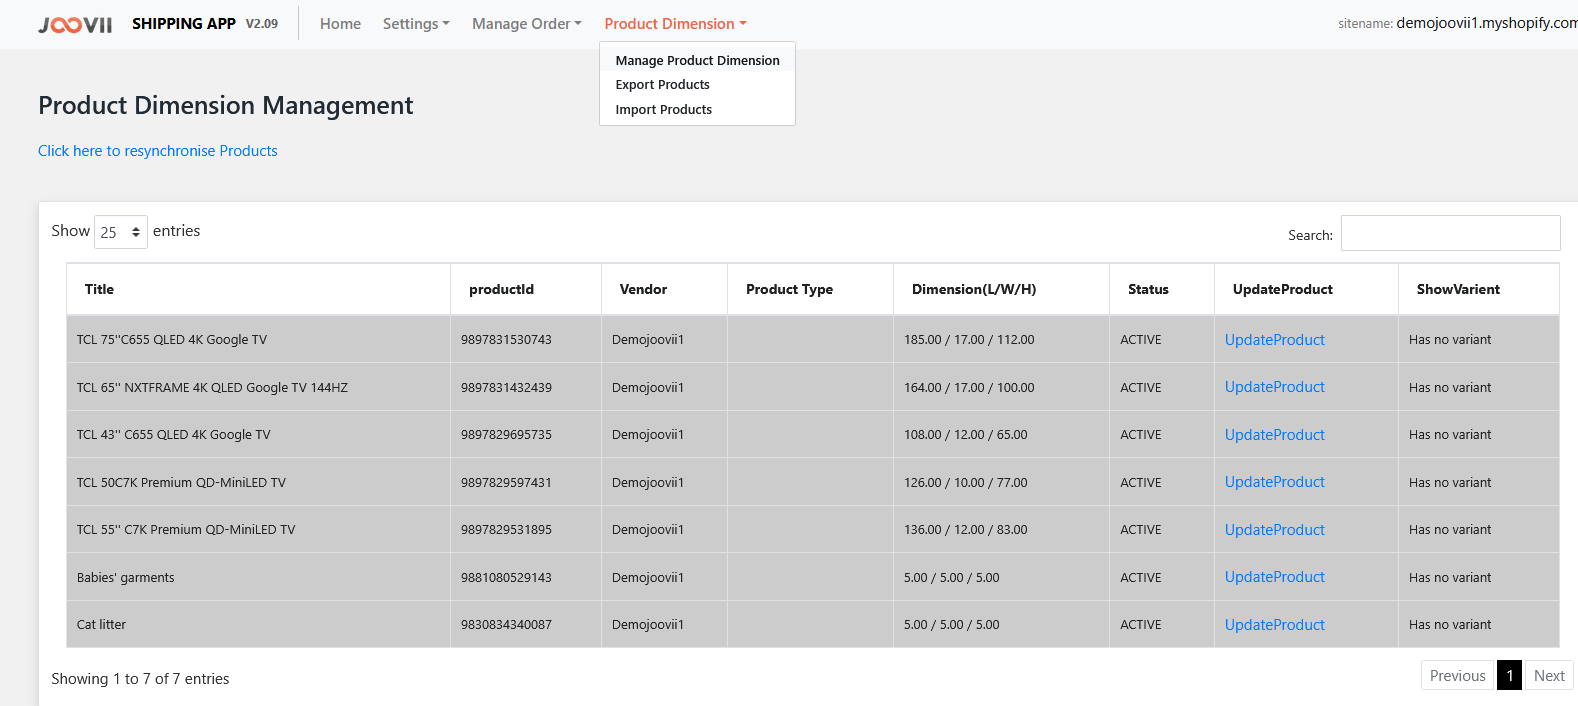The height and width of the screenshot is (706, 1578).
Task: Select the TCL 75''C655 QLED 4K Google TV title
Action: pos(172,340)
